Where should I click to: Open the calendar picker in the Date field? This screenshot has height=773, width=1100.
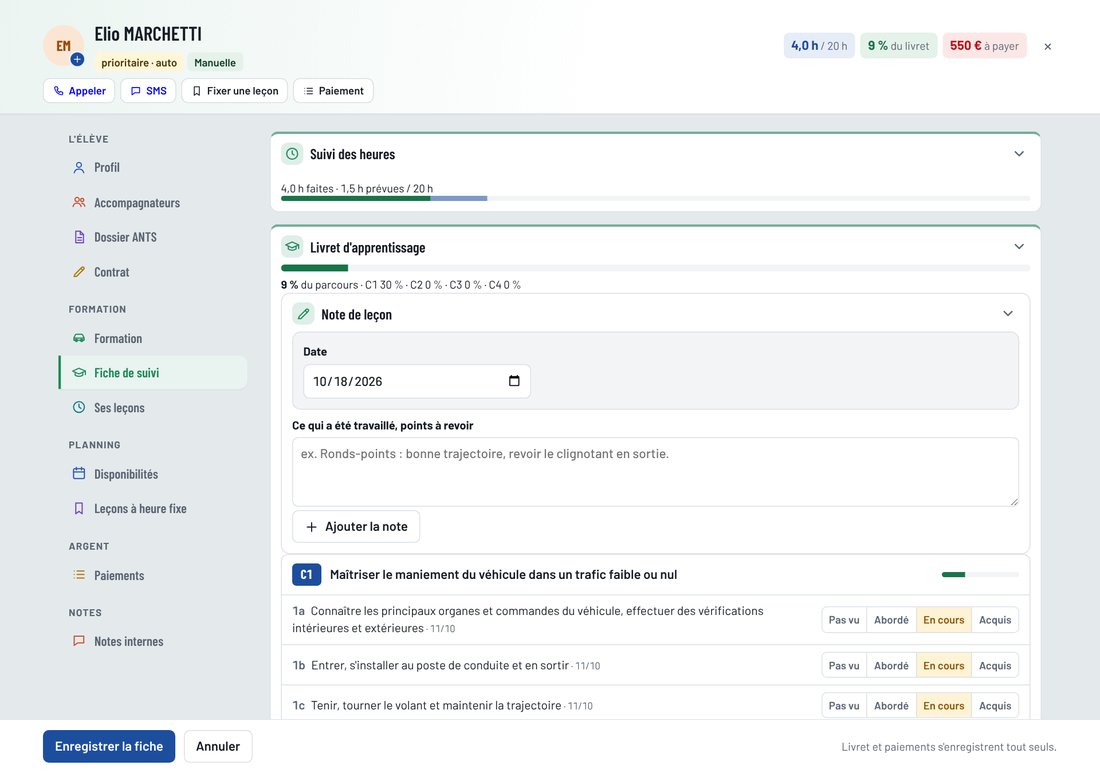click(x=514, y=381)
